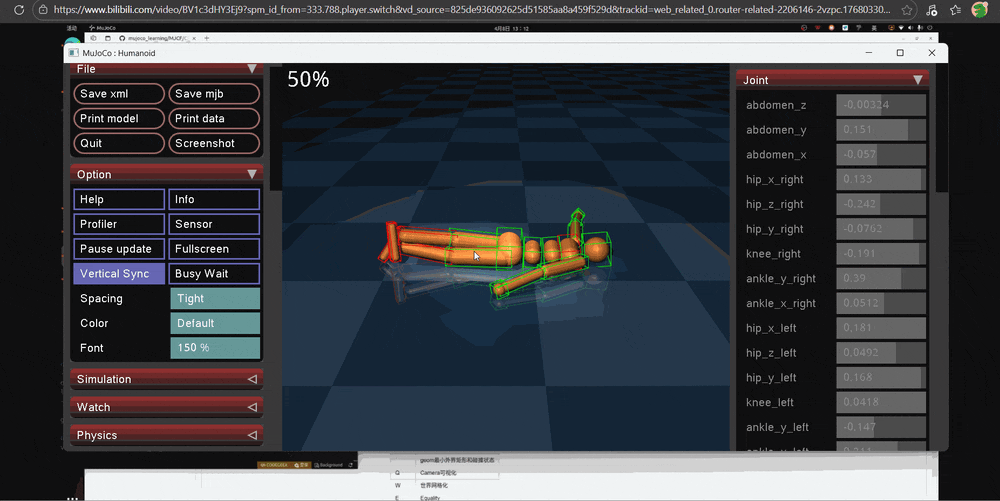Click the 50% speed indicator in the viewport
Viewport: 1000px width, 501px height.
[308, 79]
